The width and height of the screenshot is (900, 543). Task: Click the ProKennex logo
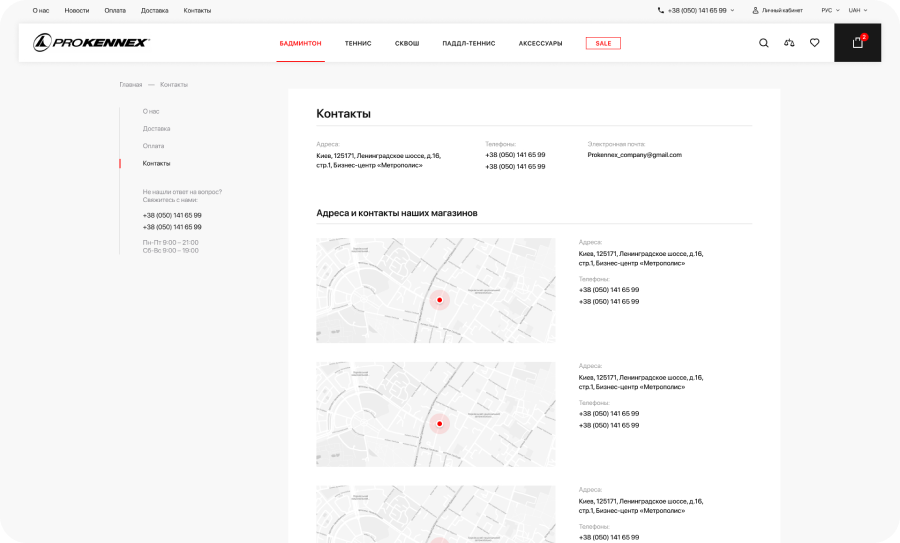point(91,42)
